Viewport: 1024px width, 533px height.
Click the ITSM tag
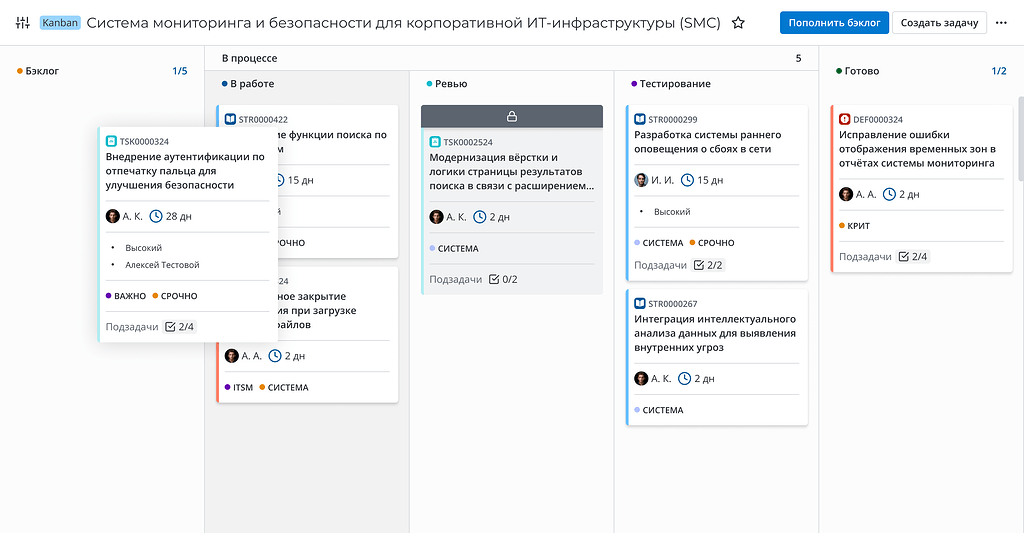[238, 387]
